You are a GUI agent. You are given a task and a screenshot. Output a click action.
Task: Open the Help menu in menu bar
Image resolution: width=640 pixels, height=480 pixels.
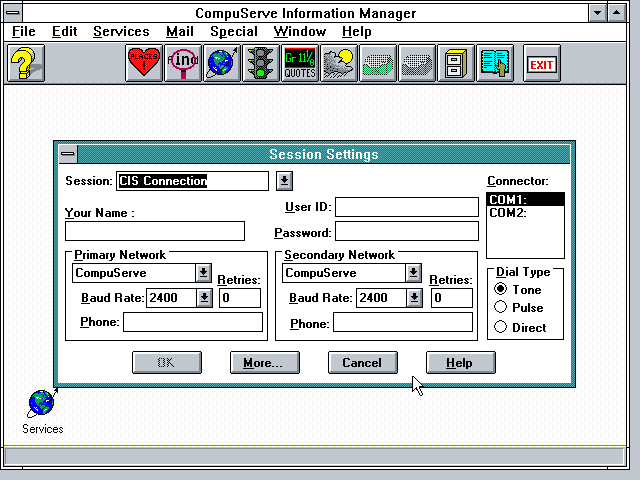click(357, 31)
